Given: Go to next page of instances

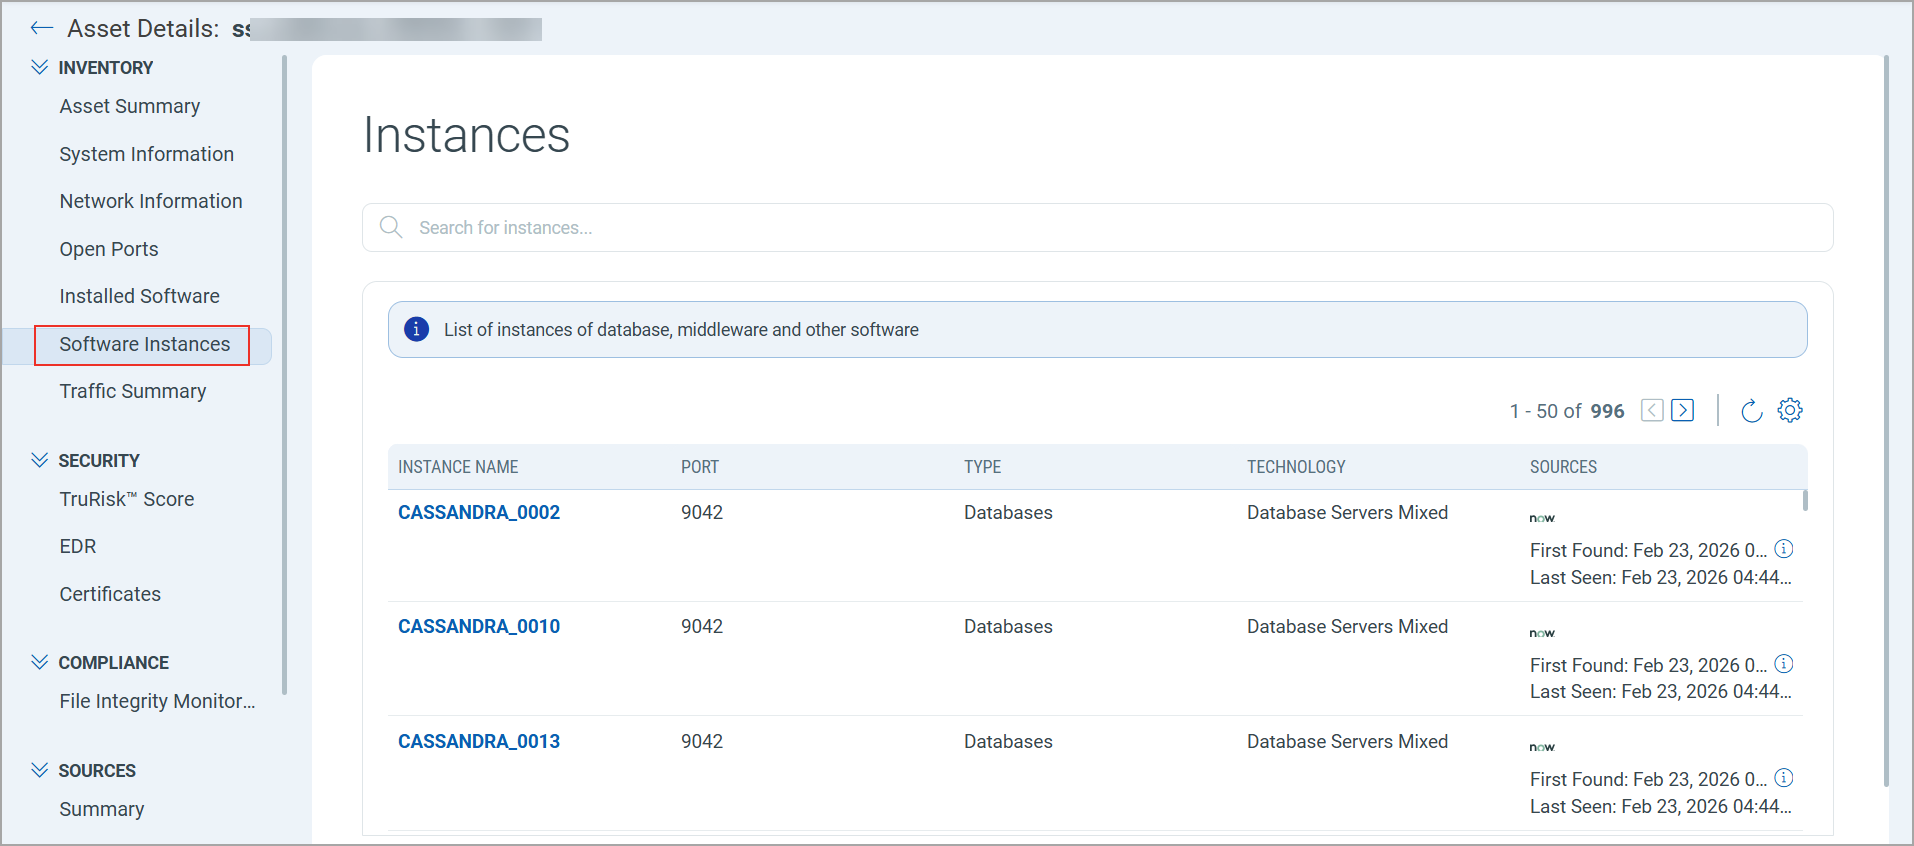Looking at the screenshot, I should click(x=1683, y=410).
